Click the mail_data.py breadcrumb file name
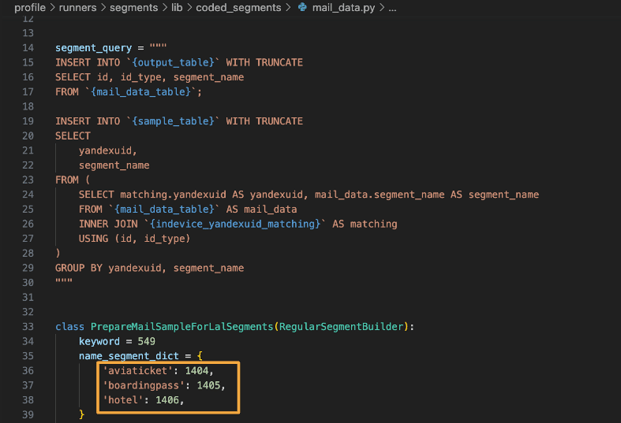Viewport: 621px width, 423px height. click(x=343, y=8)
